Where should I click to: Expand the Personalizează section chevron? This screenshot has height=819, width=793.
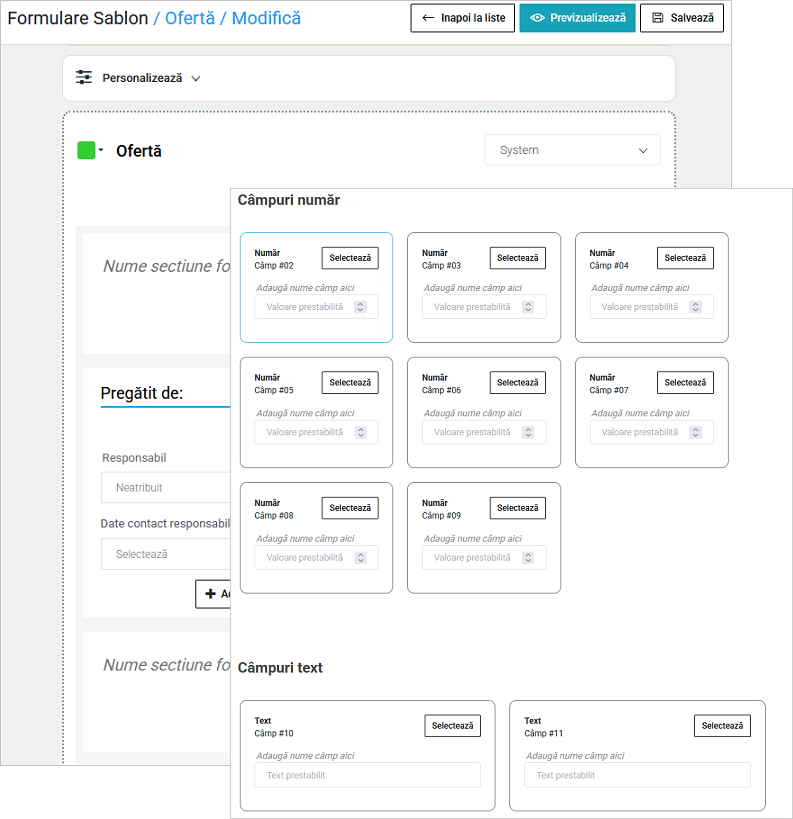[x=196, y=78]
